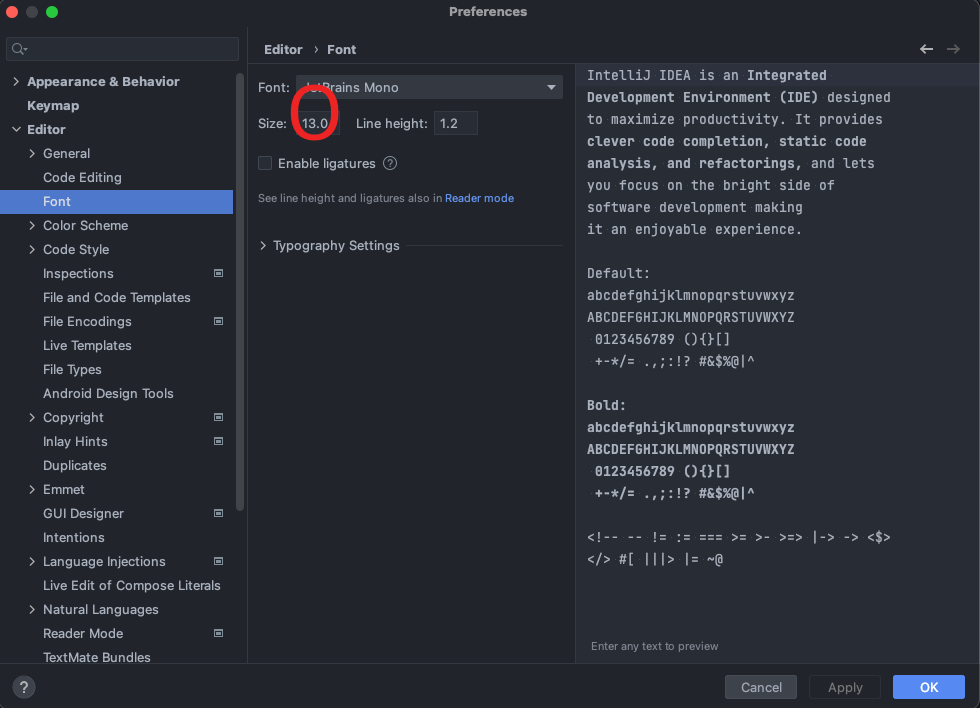980x708 pixels.
Task: Open the help question mark button at bottom-left
Action: (24, 687)
